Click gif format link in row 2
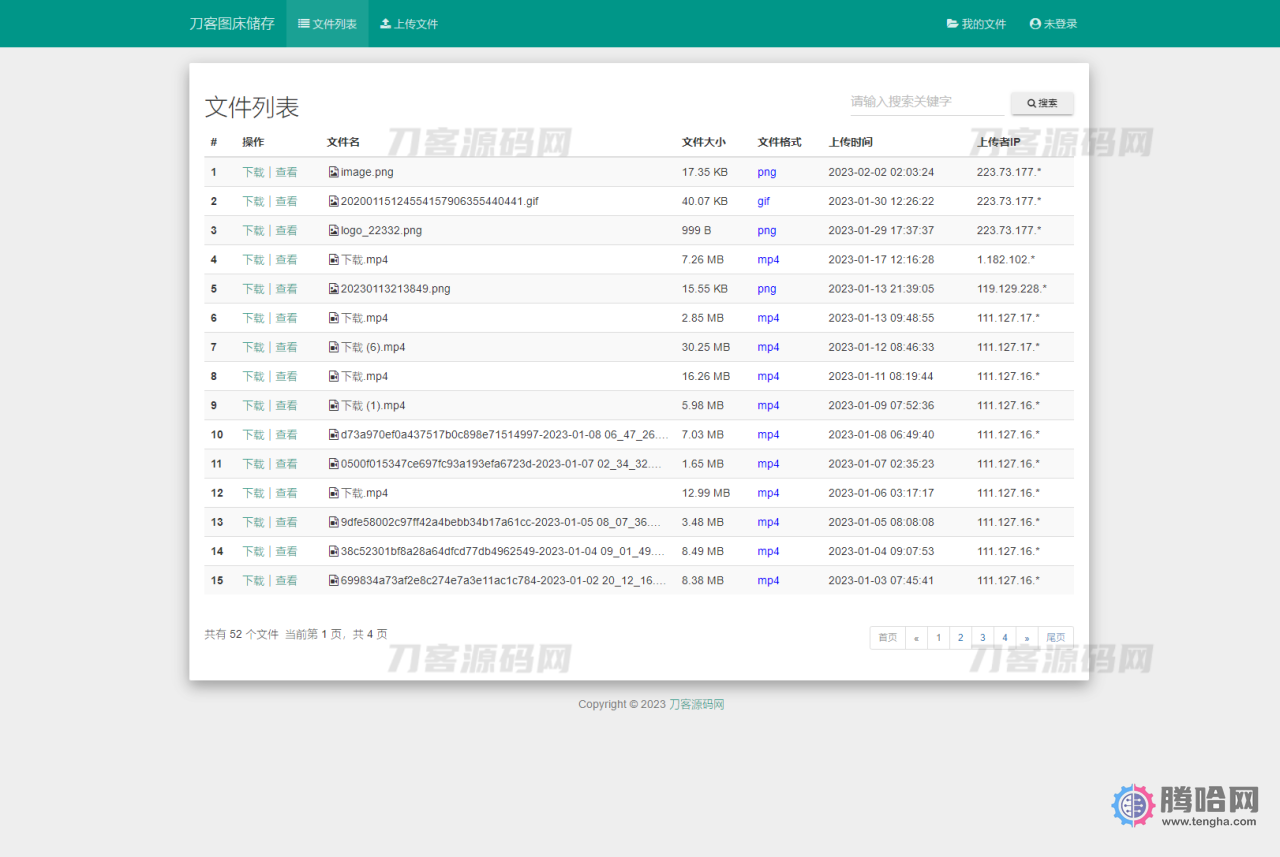The width and height of the screenshot is (1280, 857). coord(763,201)
